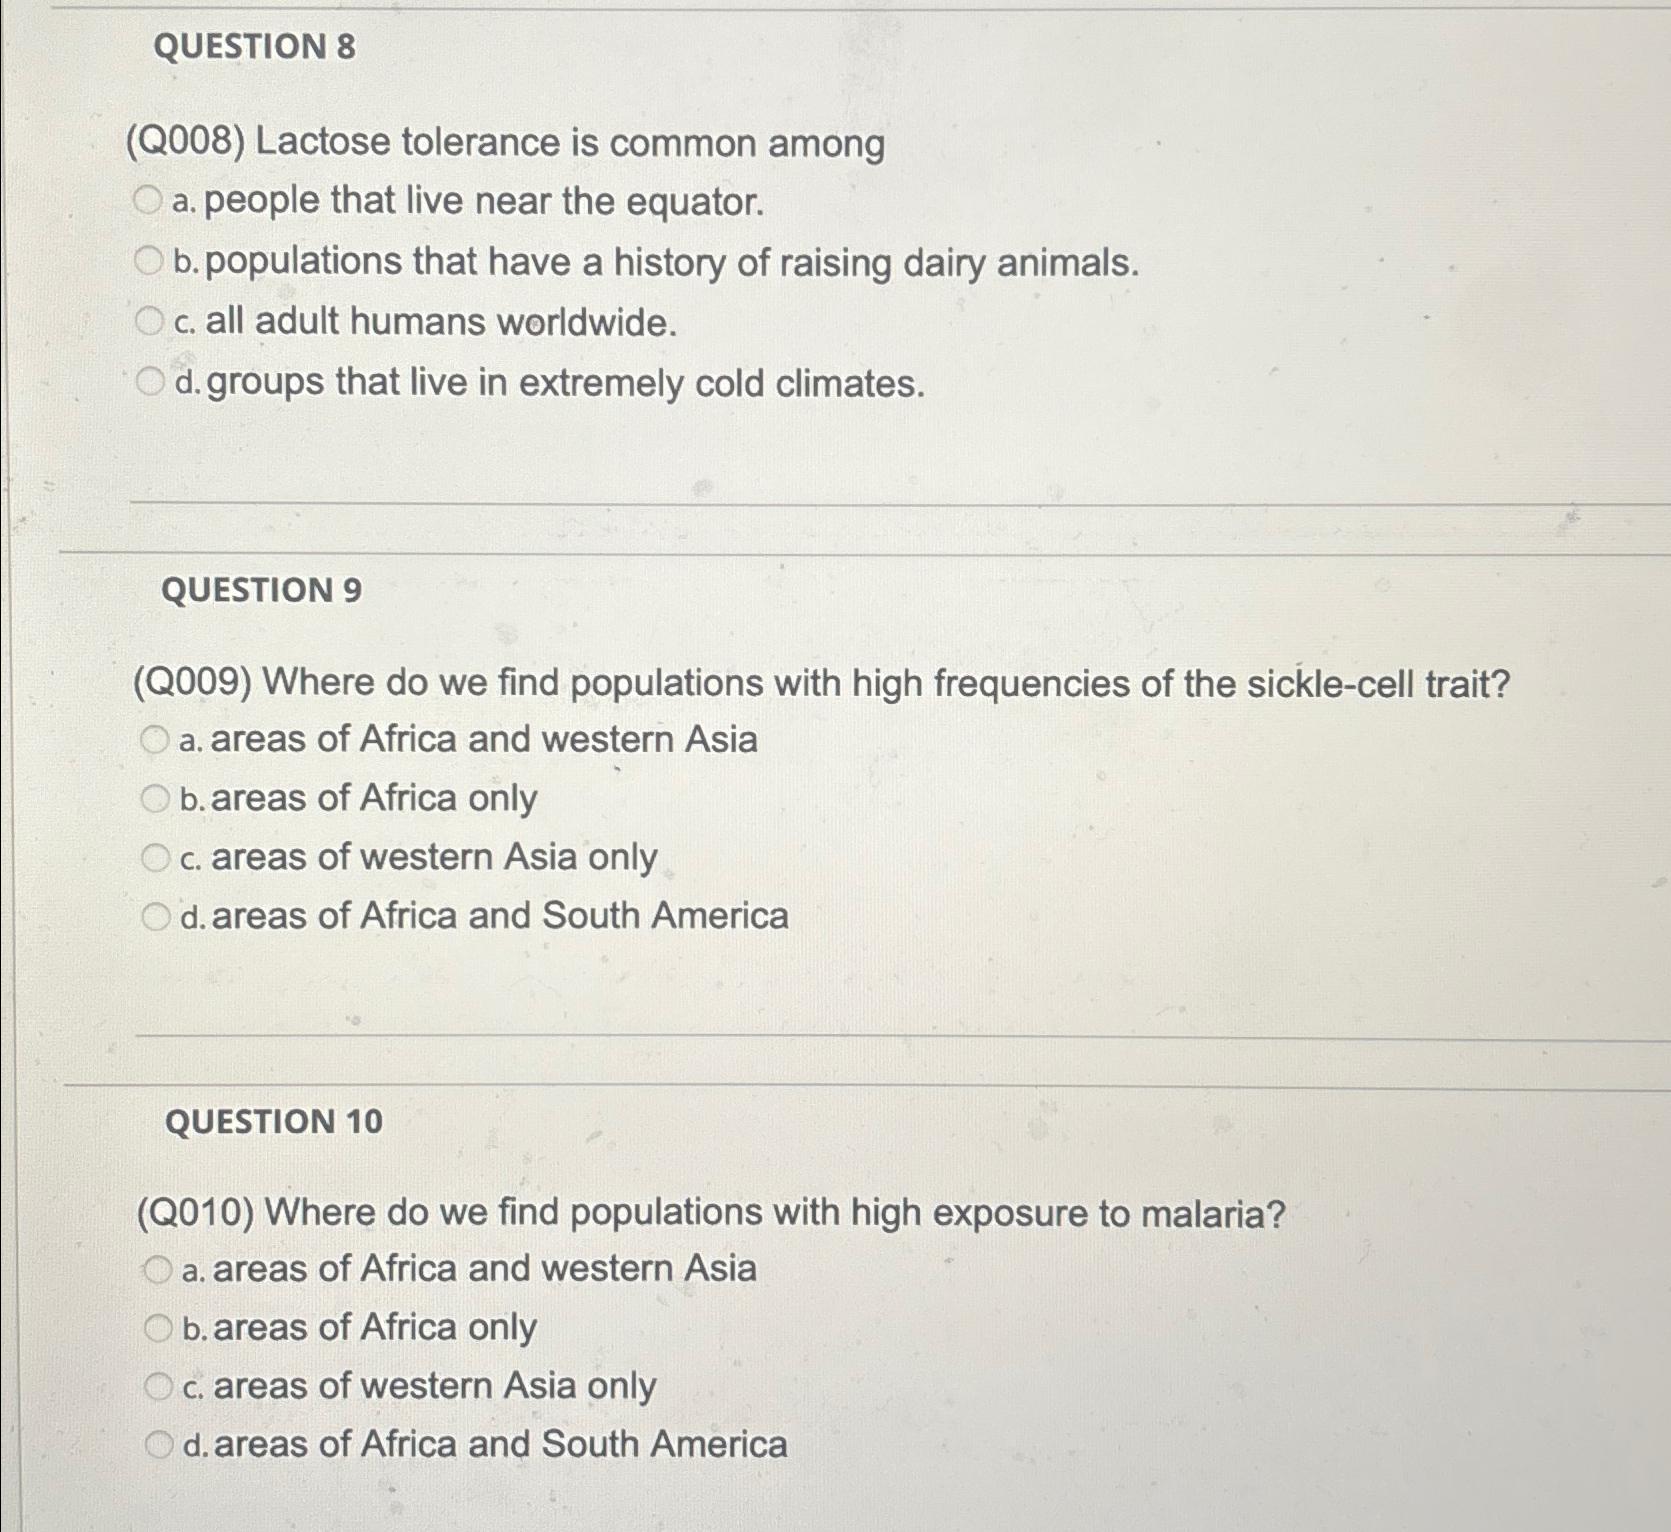Image resolution: width=1671 pixels, height=1532 pixels.
Task: Pick option d in Question 10
Action: click(x=157, y=1441)
